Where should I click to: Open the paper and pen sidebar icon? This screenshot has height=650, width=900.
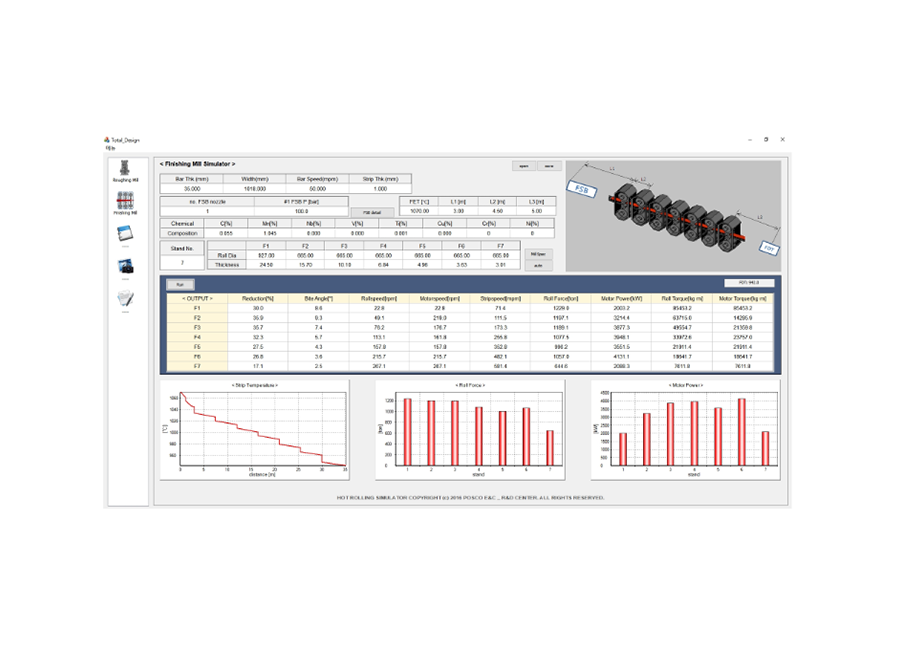125,298
